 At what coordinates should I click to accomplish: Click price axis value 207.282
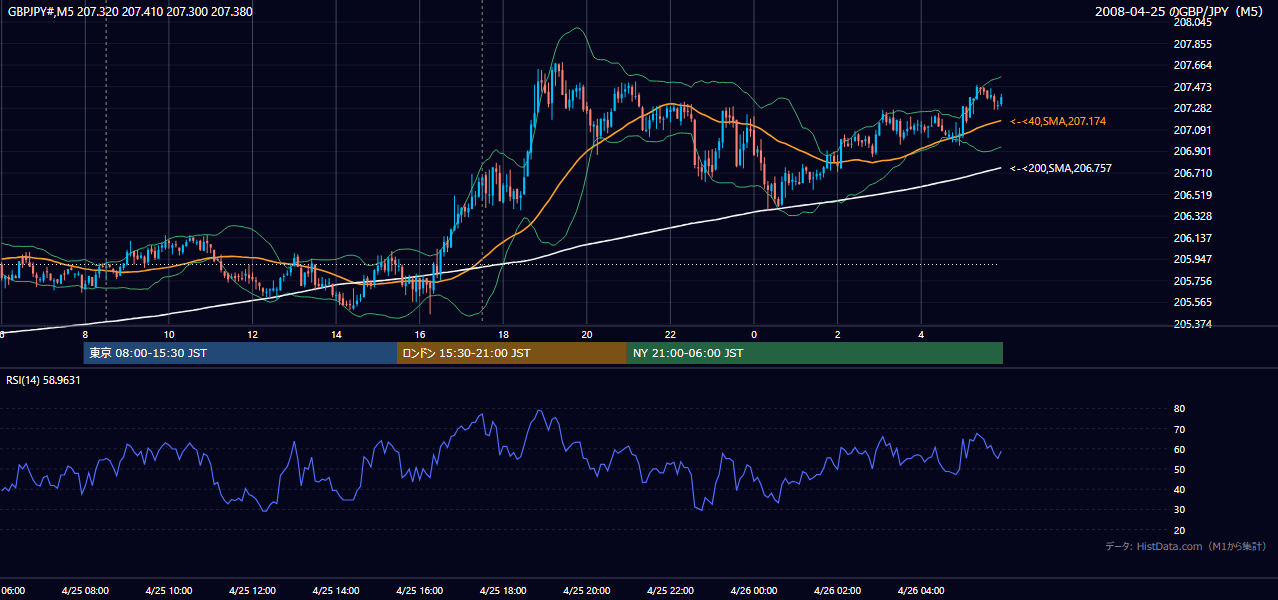click(1192, 108)
